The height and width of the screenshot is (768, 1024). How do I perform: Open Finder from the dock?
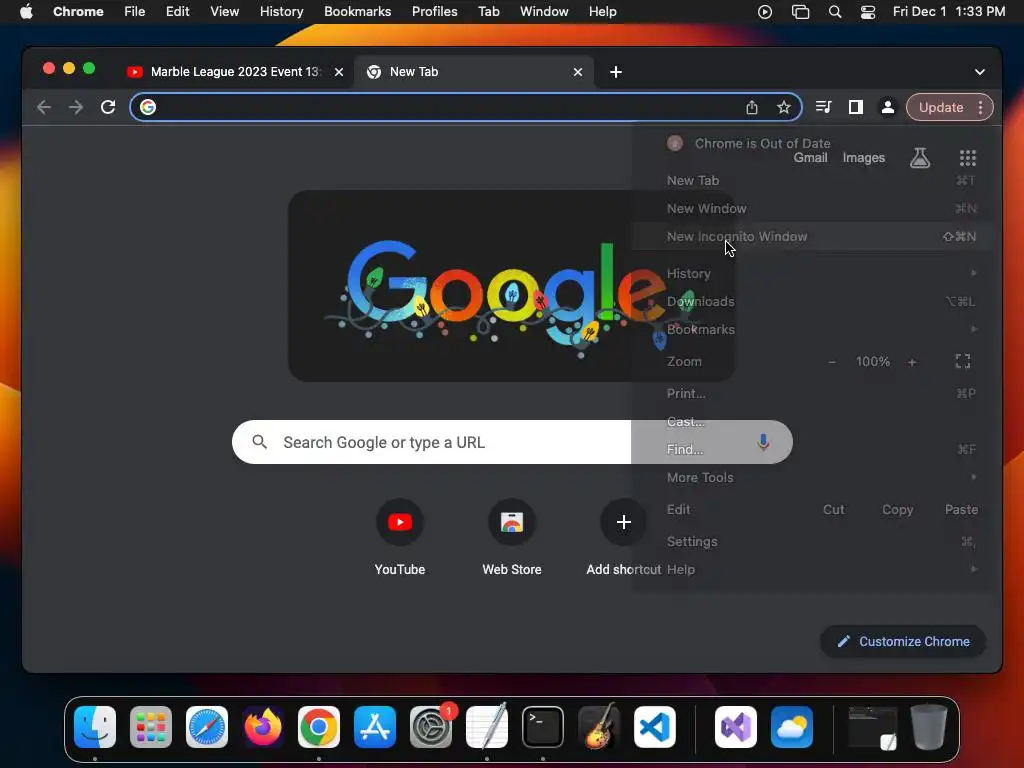pyautogui.click(x=95, y=727)
